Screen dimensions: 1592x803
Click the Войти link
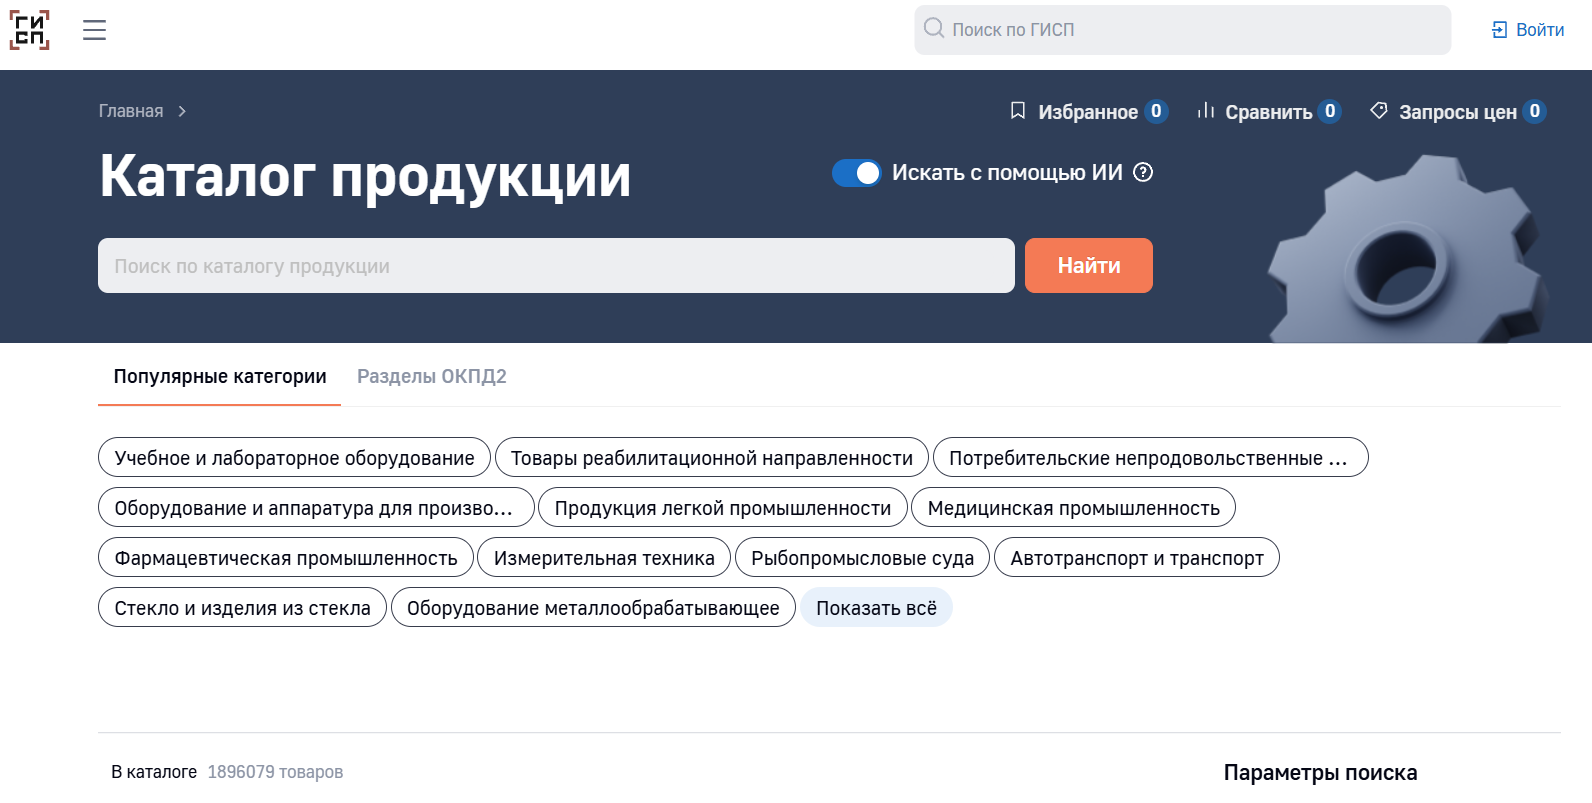(1540, 30)
